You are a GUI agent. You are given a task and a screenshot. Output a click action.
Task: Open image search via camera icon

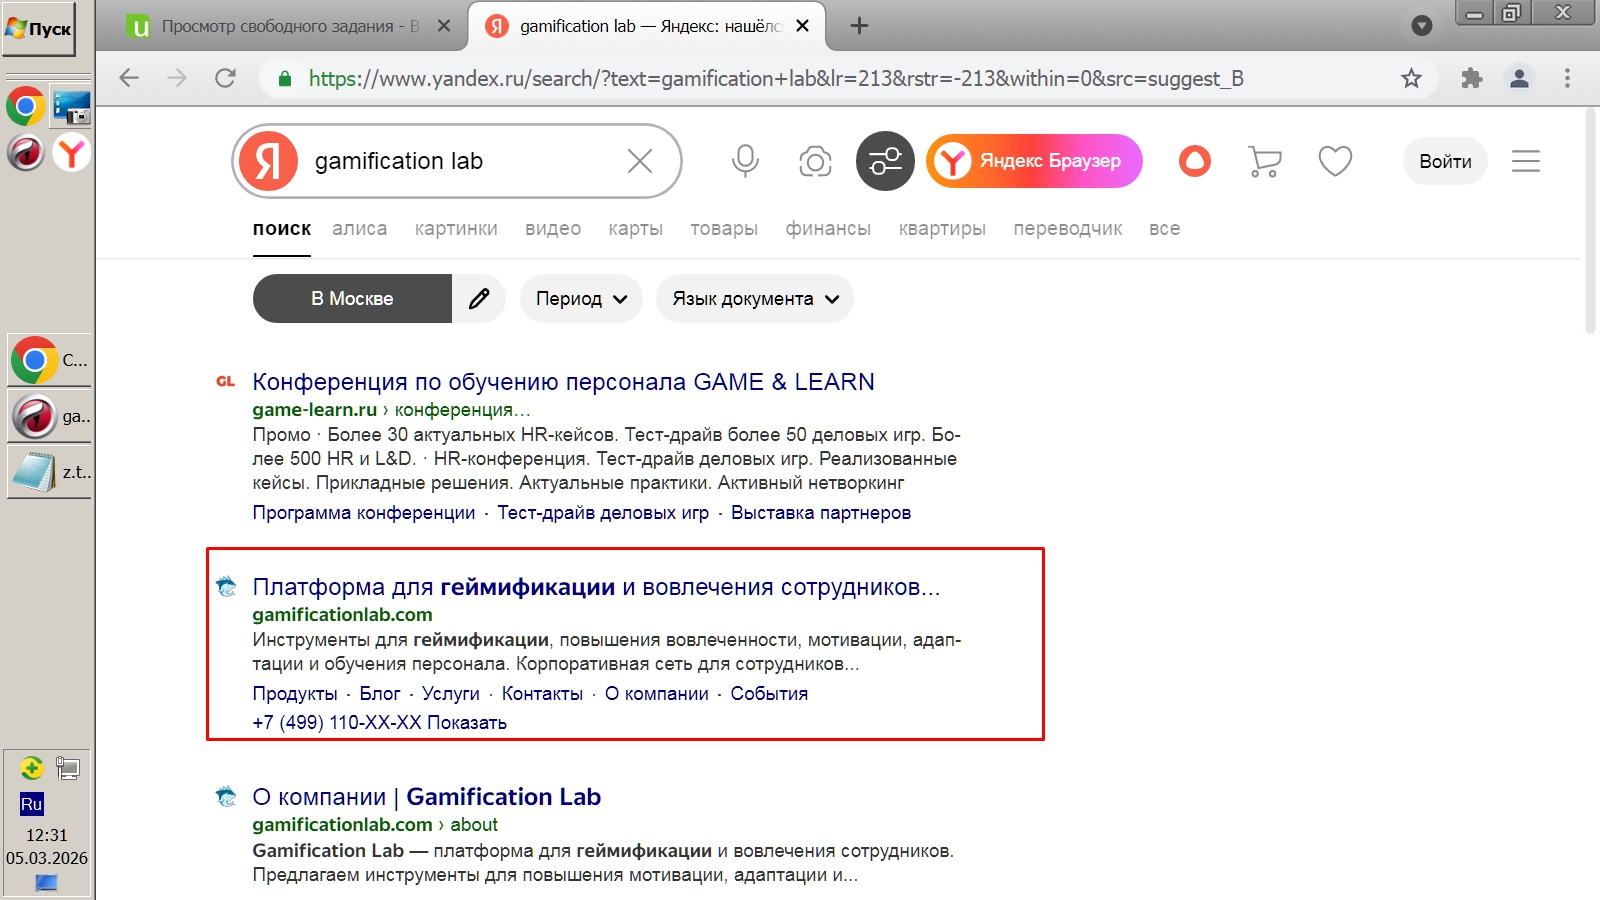click(x=815, y=161)
